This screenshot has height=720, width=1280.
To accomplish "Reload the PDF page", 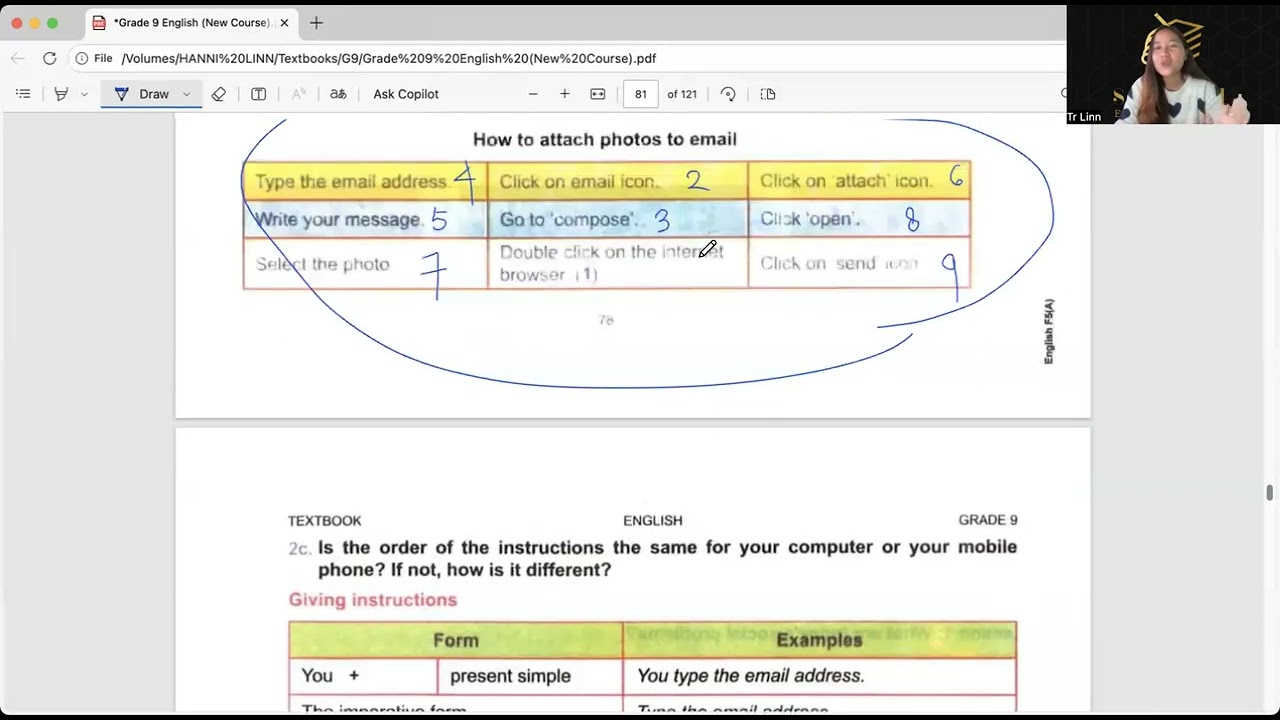I will pos(49,58).
